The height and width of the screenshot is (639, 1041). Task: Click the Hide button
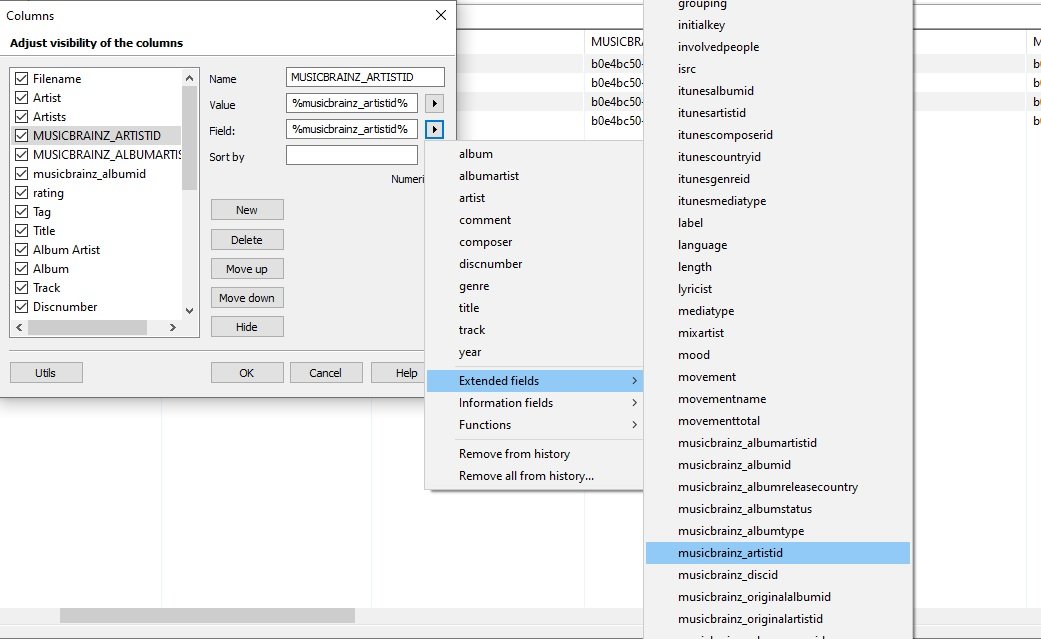[247, 327]
